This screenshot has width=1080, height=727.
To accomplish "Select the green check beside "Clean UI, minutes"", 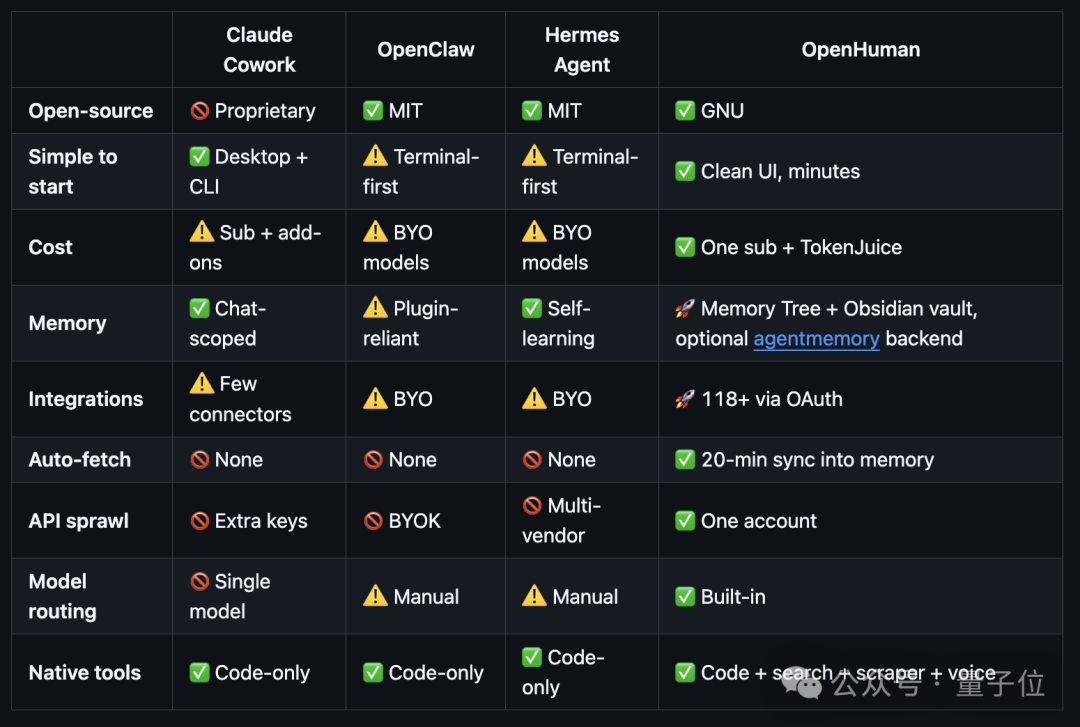I will (685, 171).
